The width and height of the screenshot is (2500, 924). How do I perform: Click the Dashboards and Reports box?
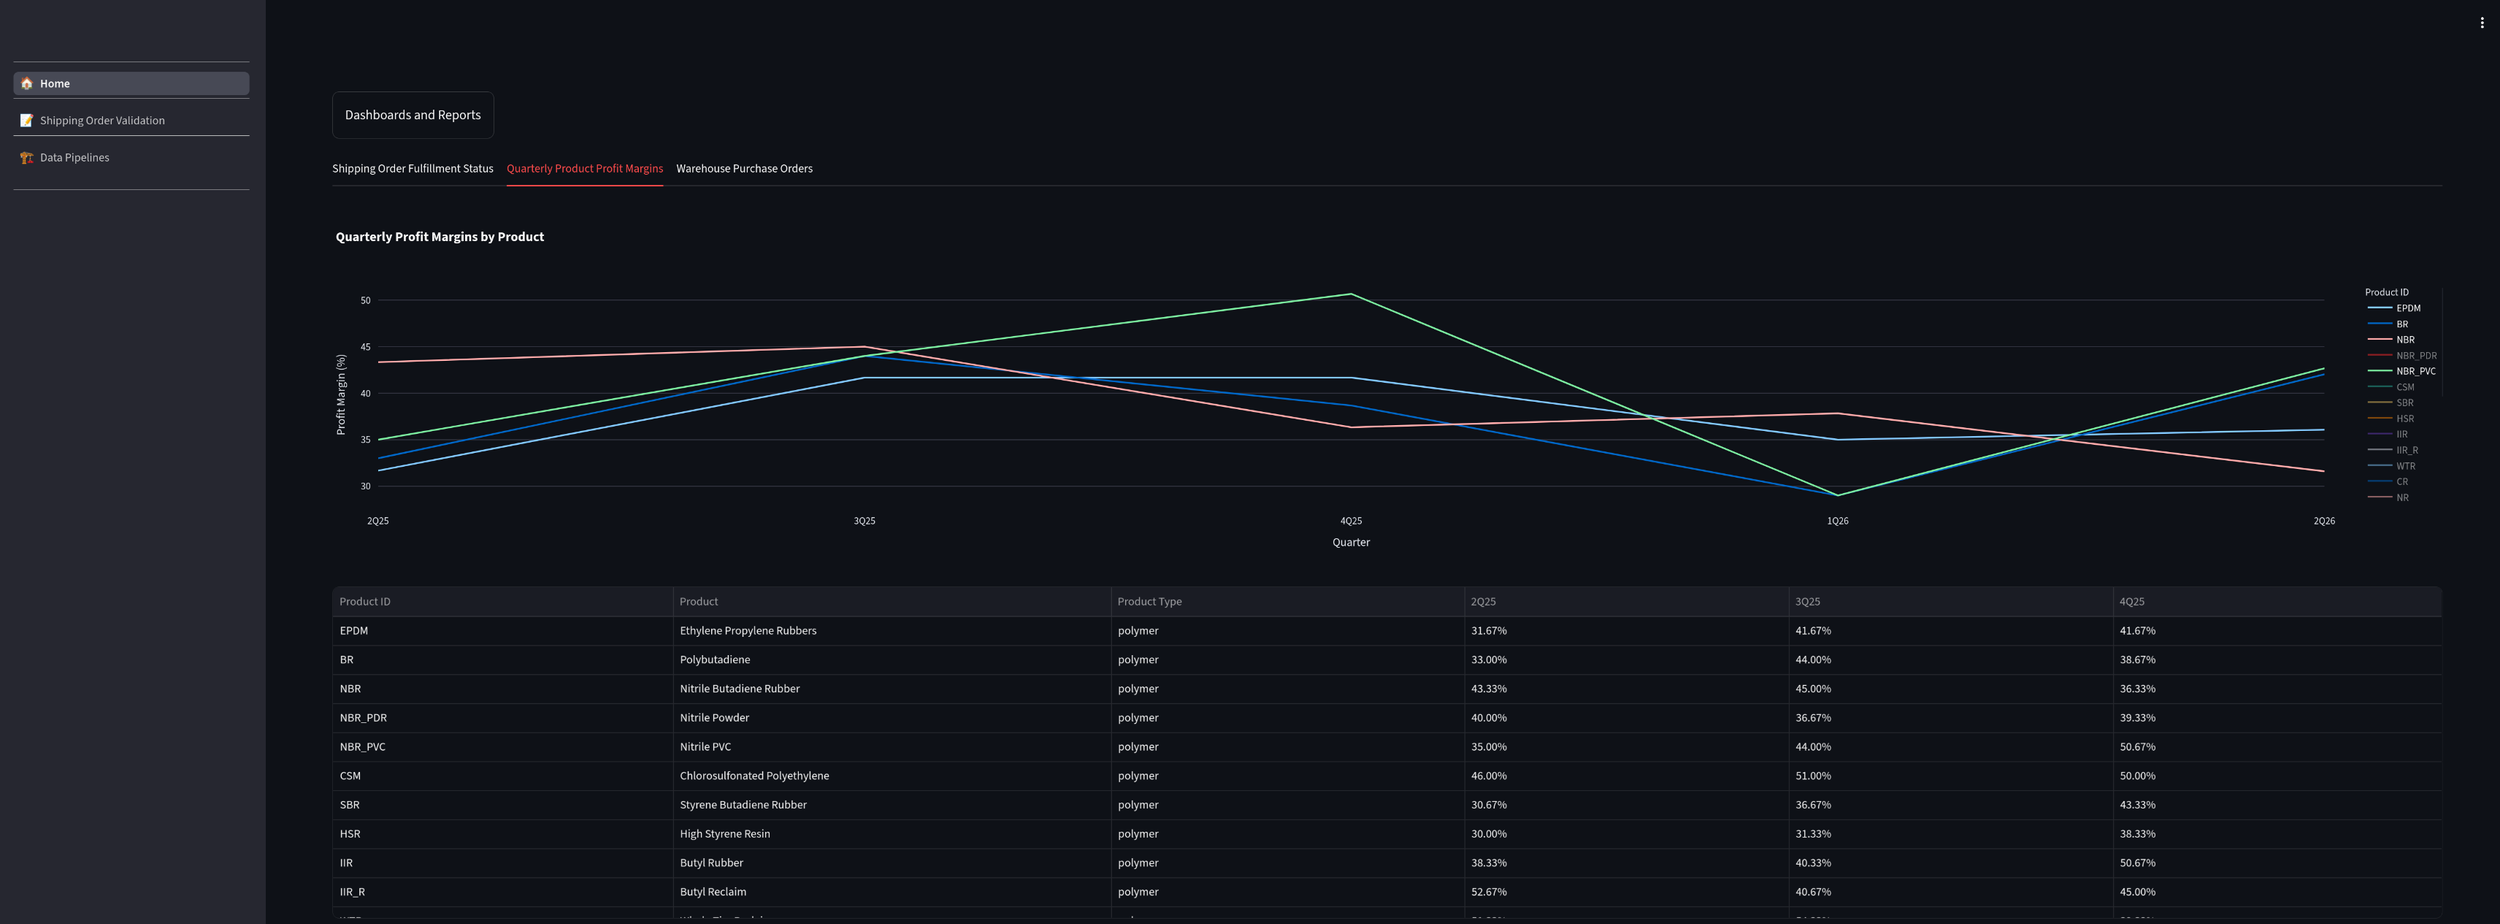coord(412,115)
